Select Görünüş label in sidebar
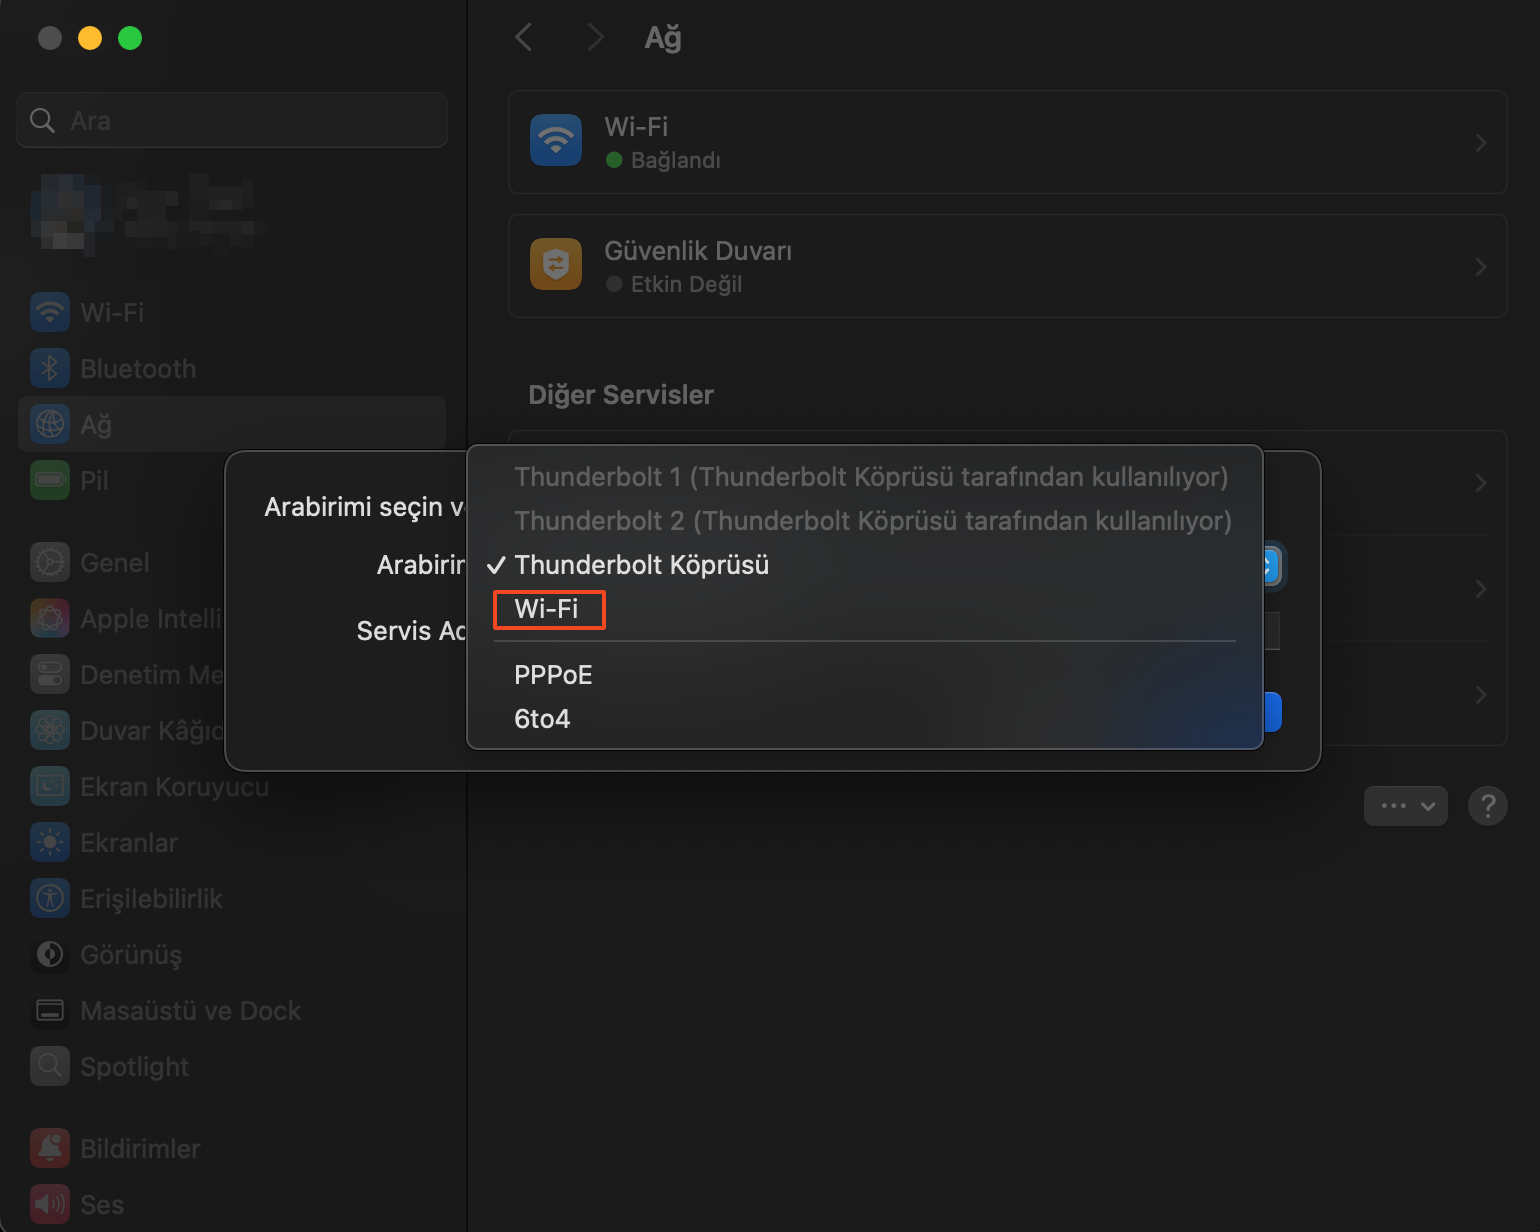The image size is (1540, 1232). point(131,955)
